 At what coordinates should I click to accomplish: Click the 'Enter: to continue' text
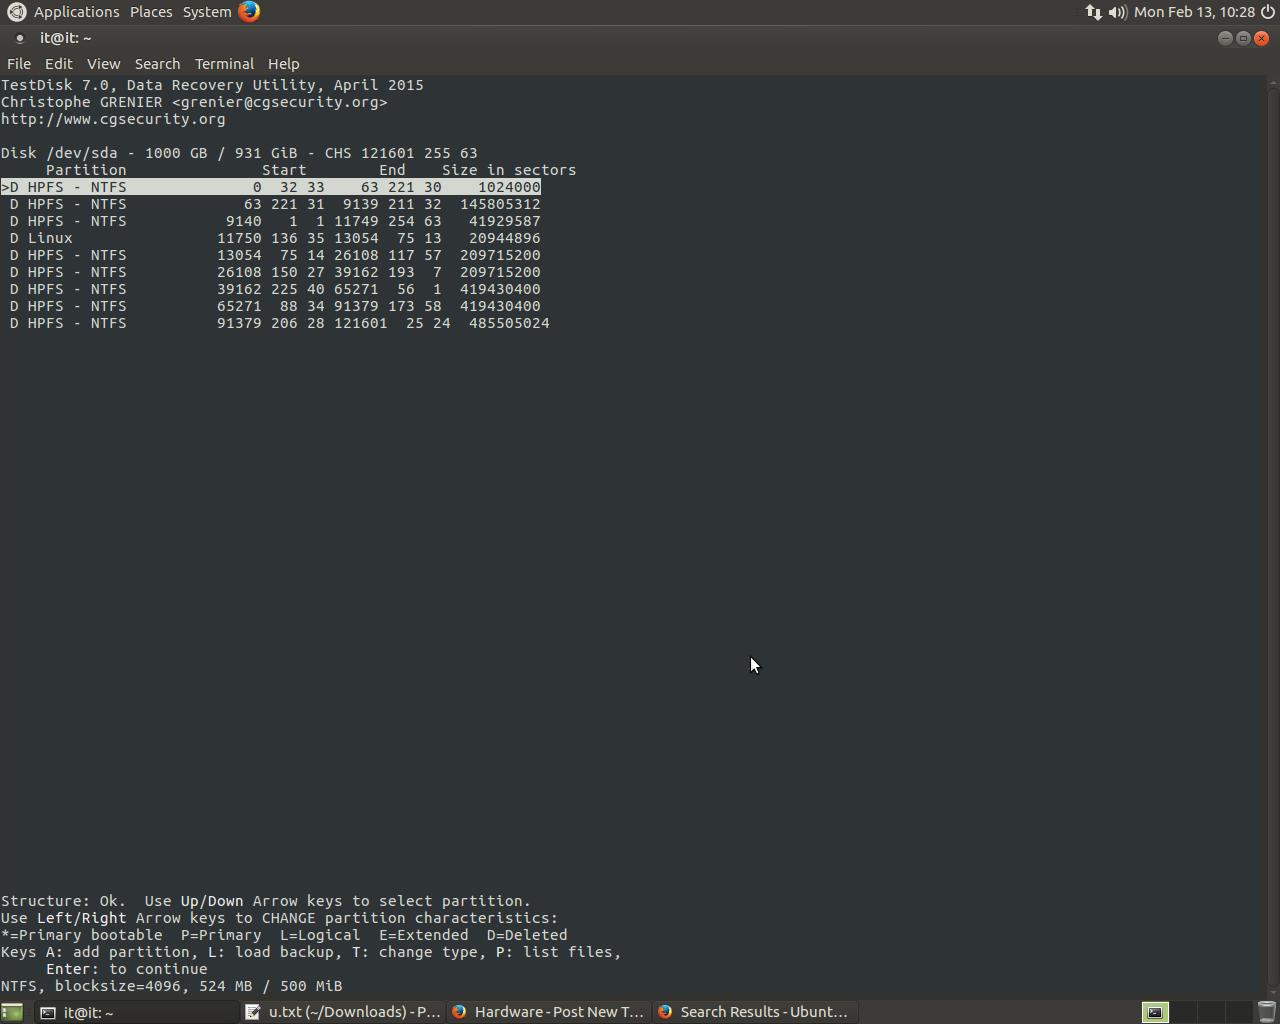pos(127,969)
